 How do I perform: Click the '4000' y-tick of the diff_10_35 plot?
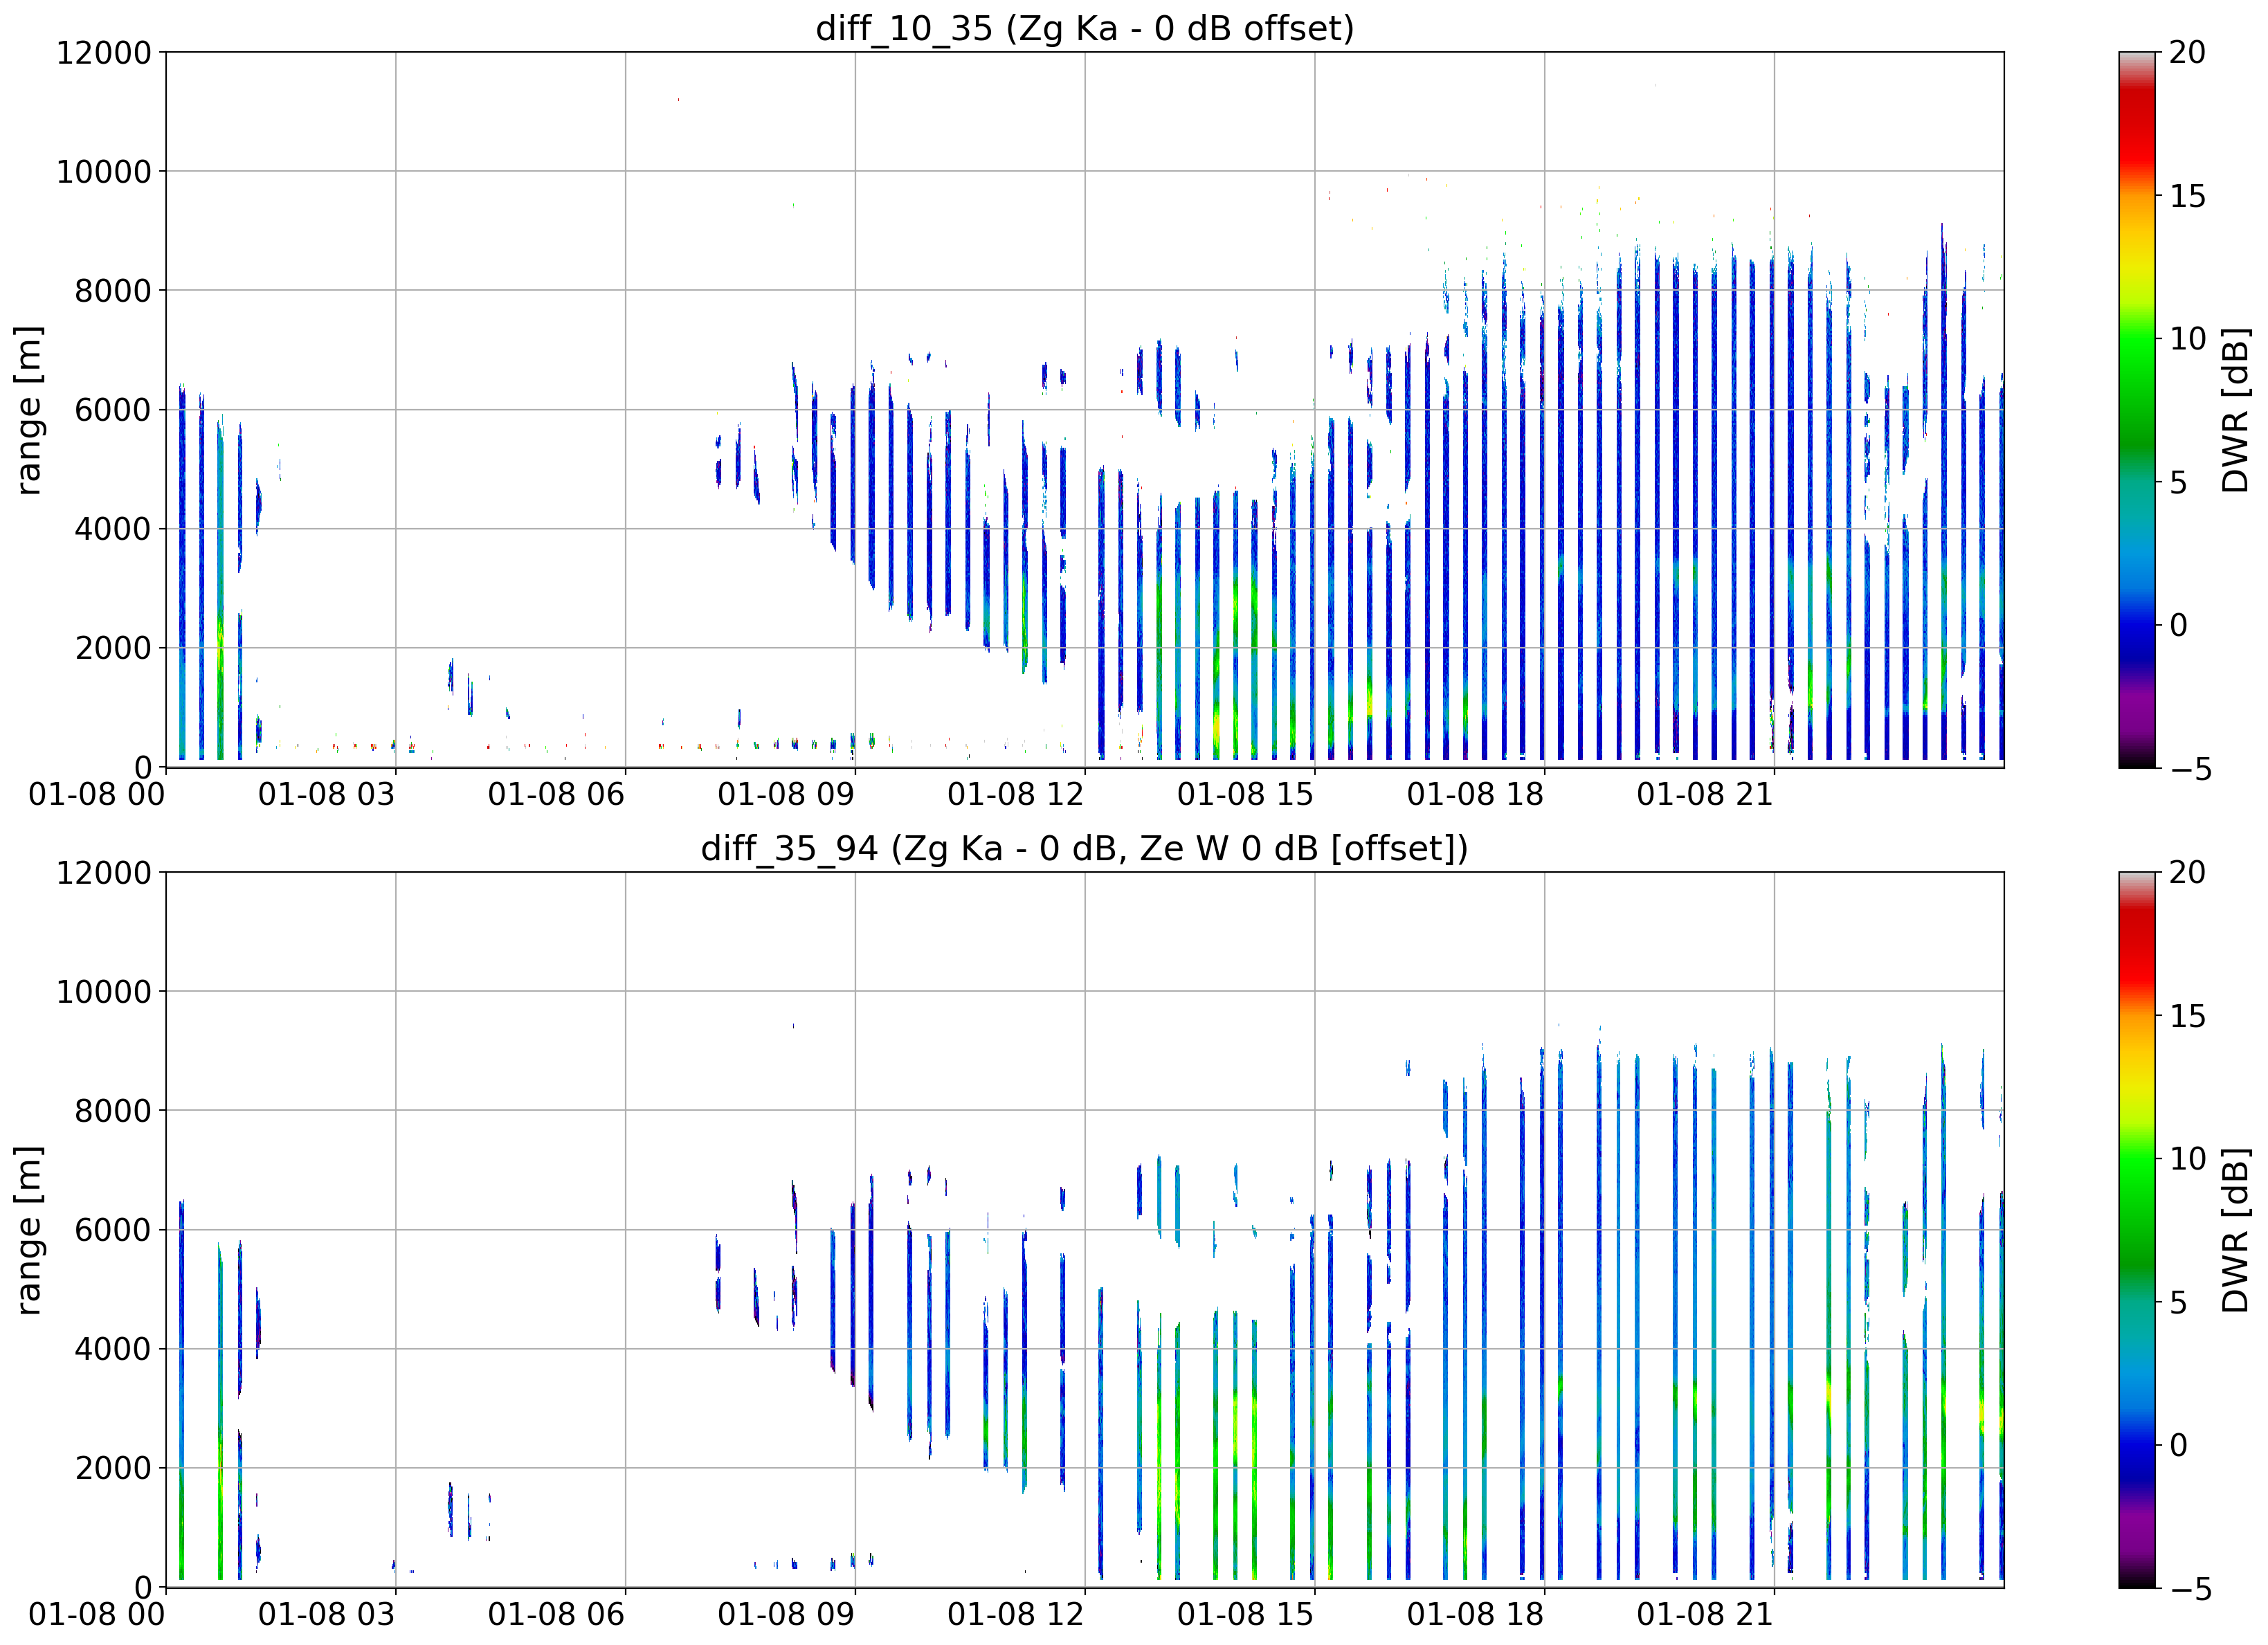(x=113, y=529)
